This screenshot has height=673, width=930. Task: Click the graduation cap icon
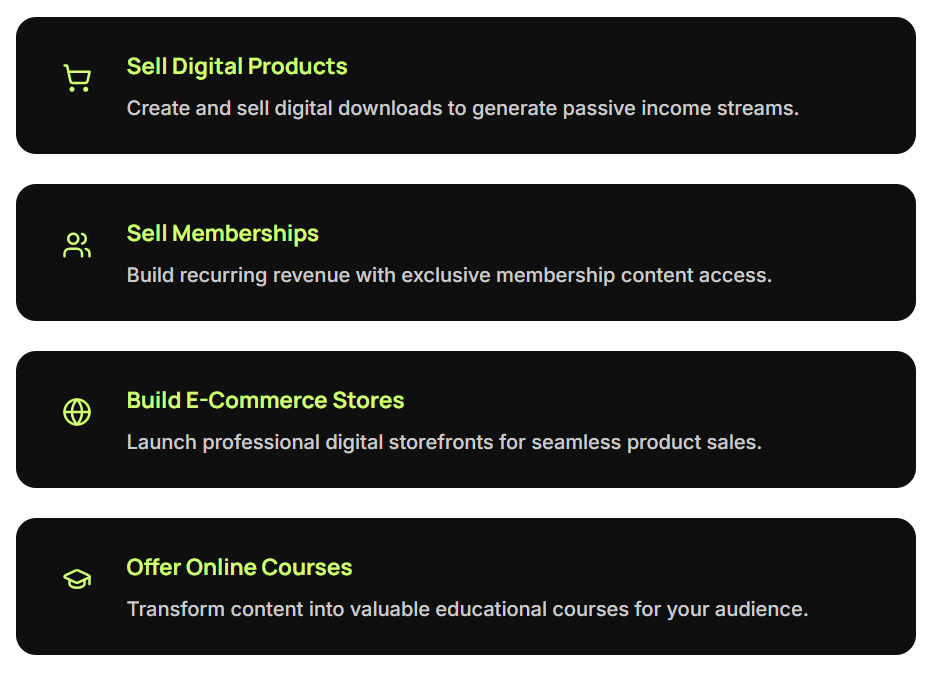(x=77, y=579)
